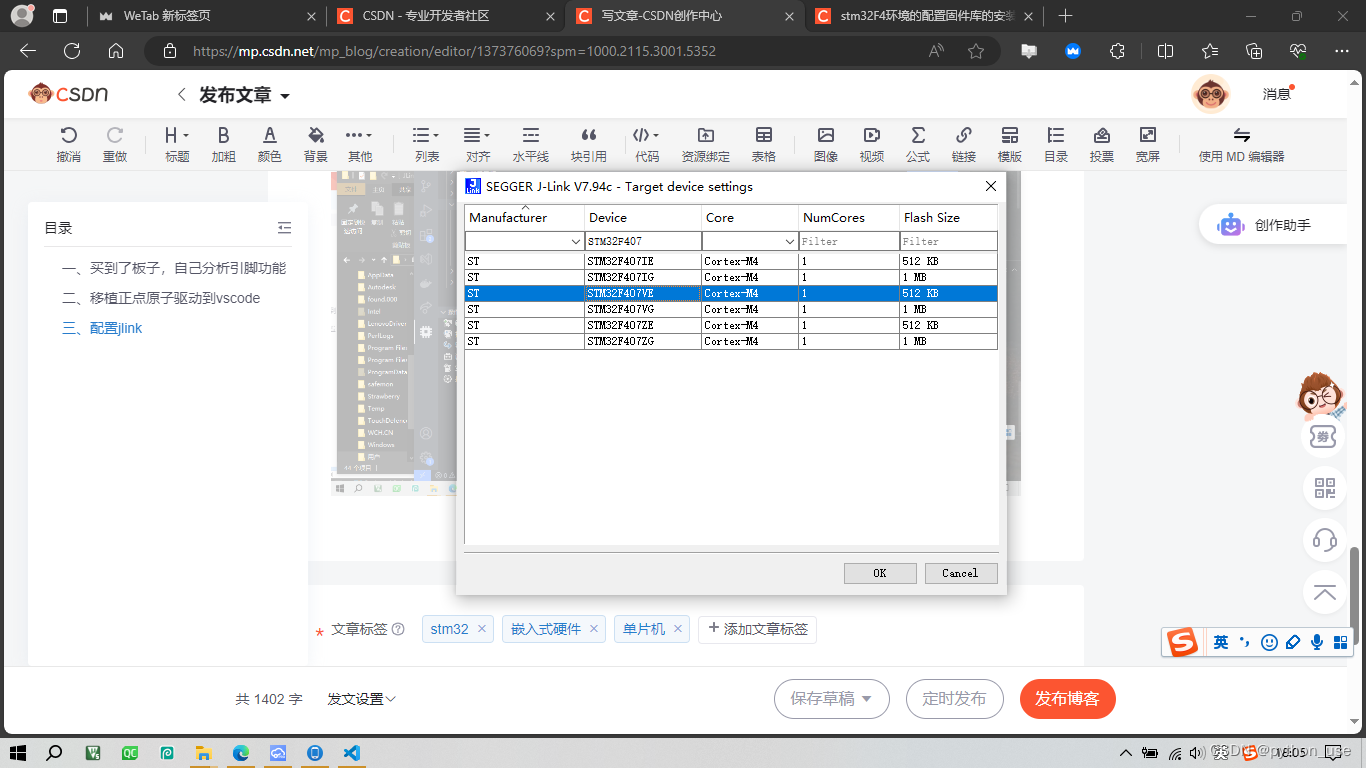Open the Windows Start menu
Viewport: 1366px width, 768px height.
(x=17, y=753)
